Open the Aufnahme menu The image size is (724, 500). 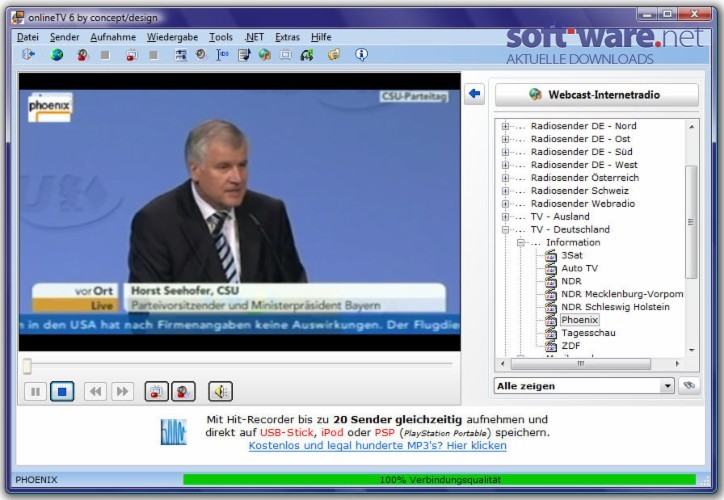pyautogui.click(x=113, y=37)
